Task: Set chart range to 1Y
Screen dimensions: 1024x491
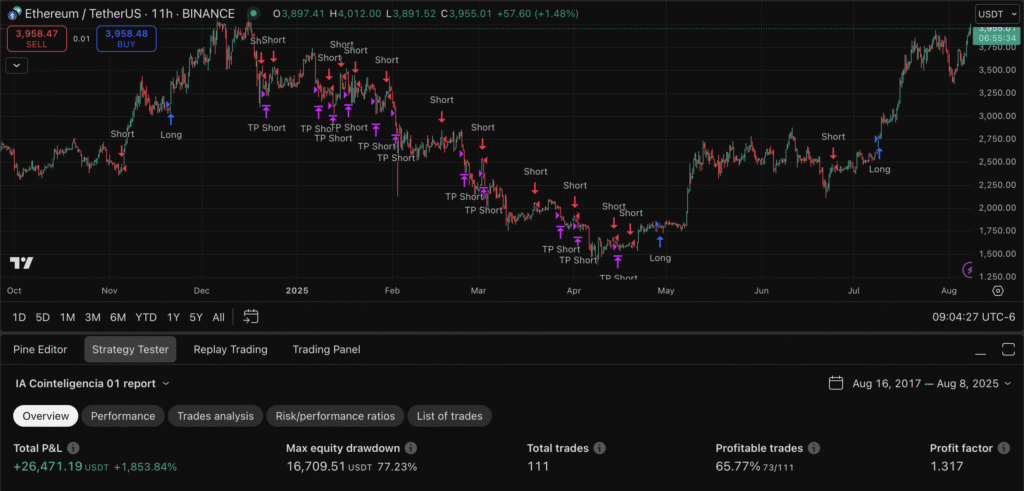Action: click(173, 317)
